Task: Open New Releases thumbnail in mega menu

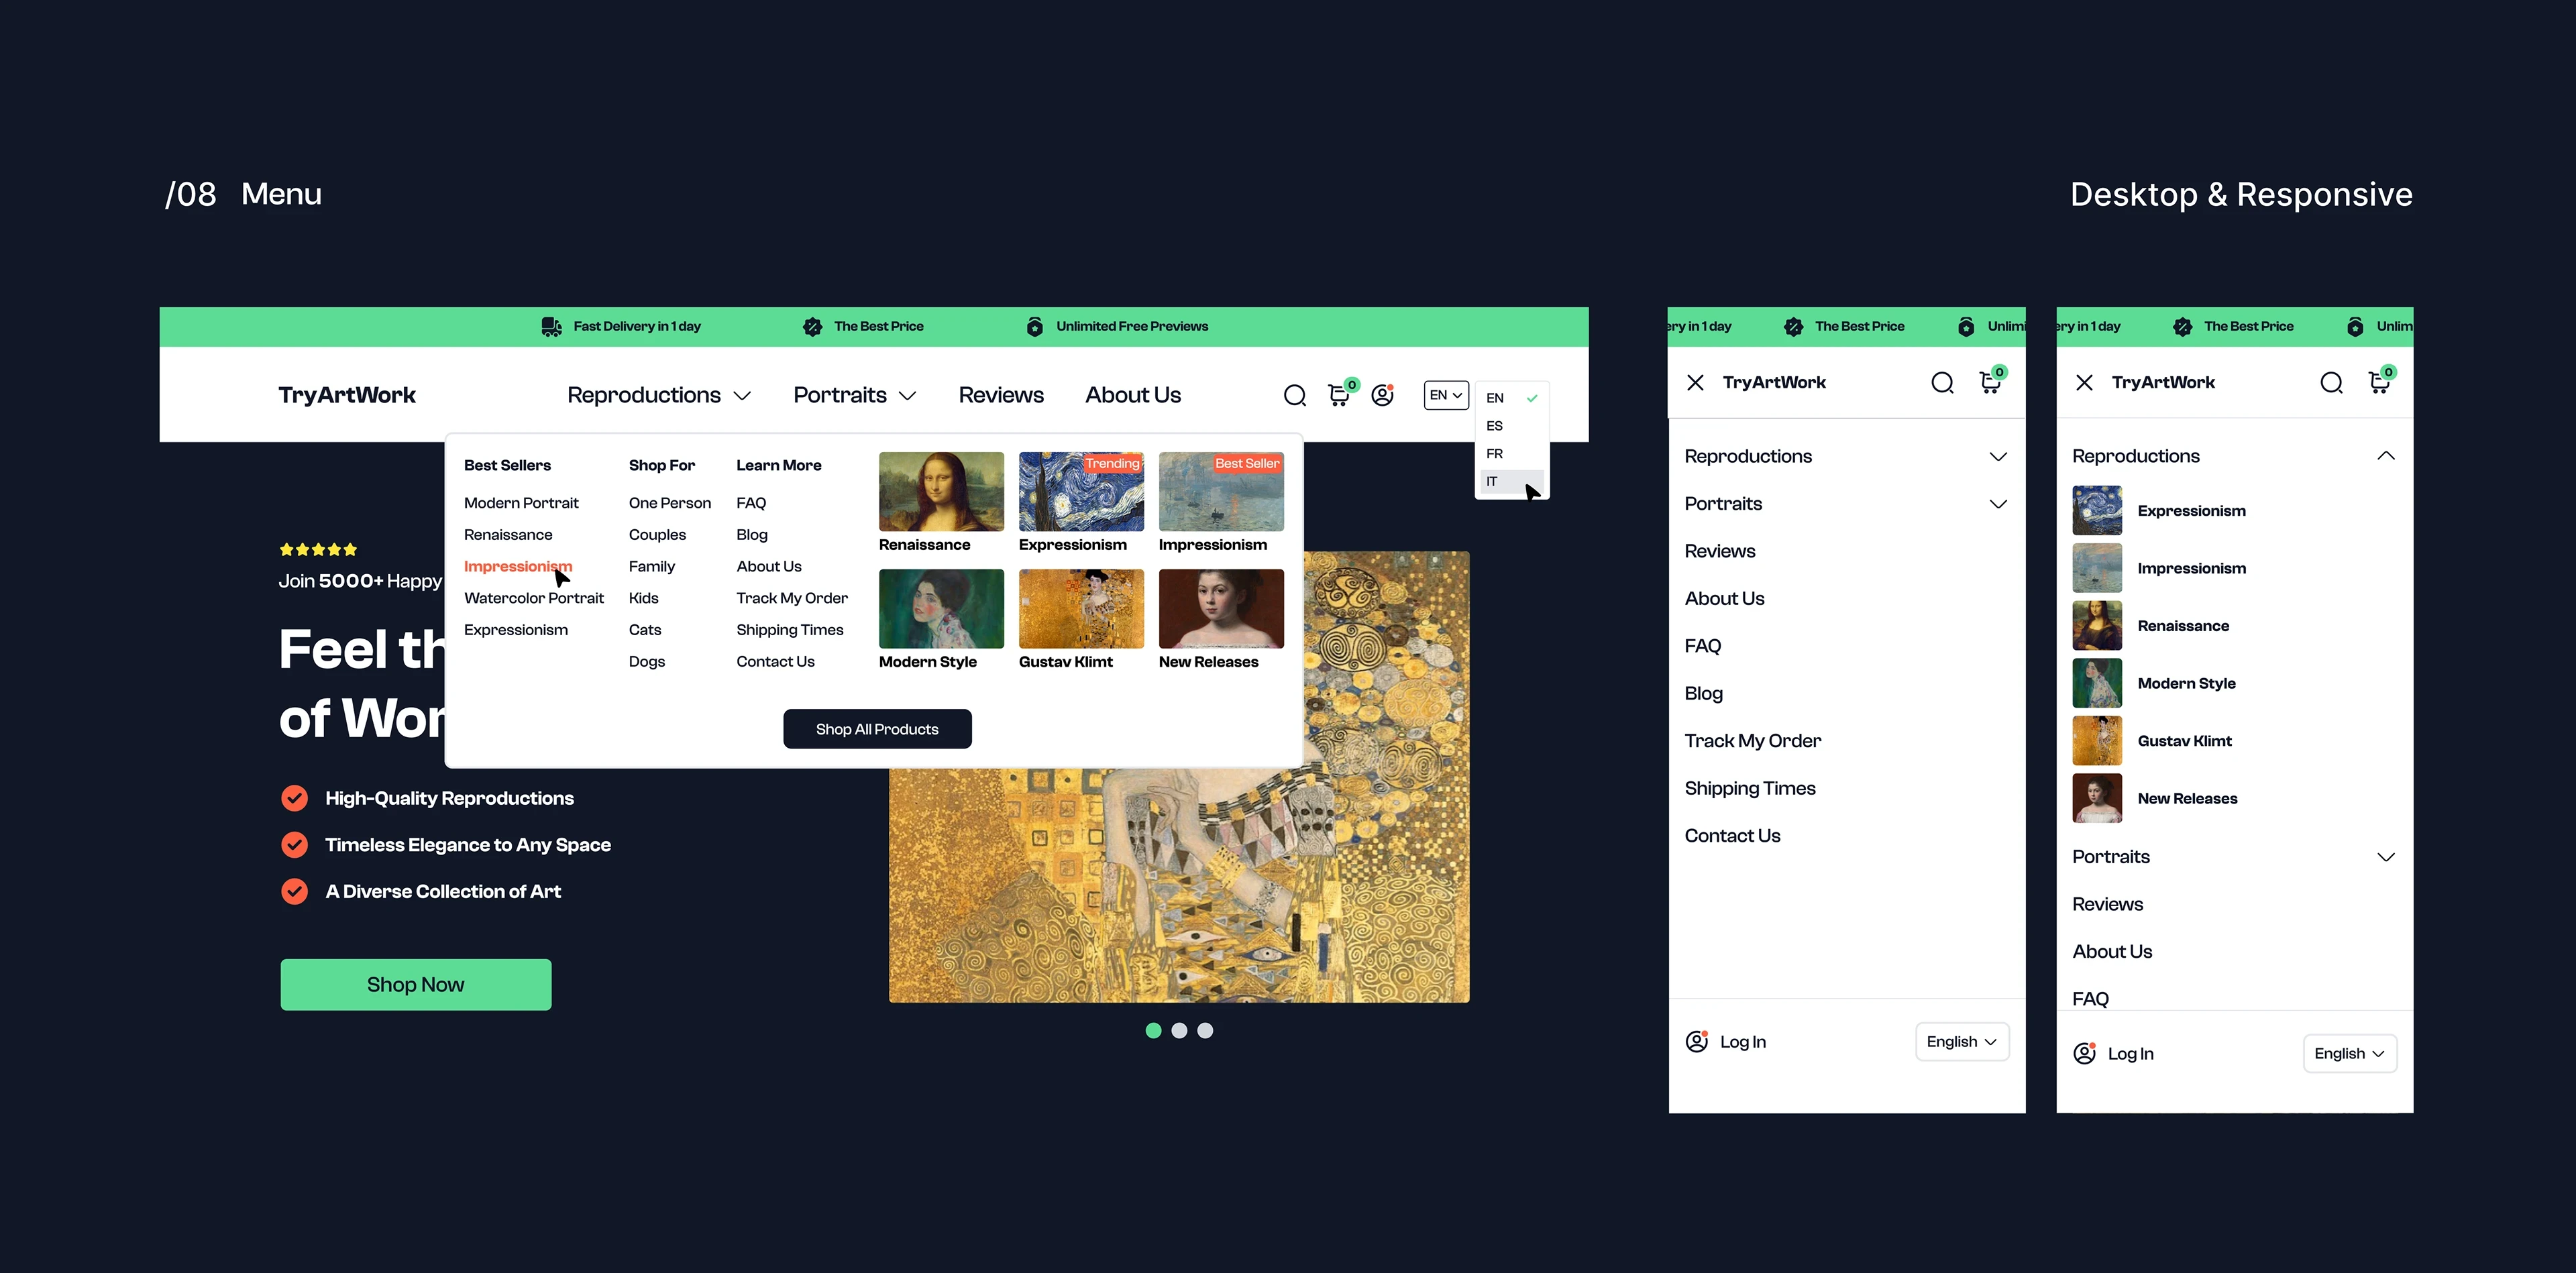Action: coord(1221,608)
